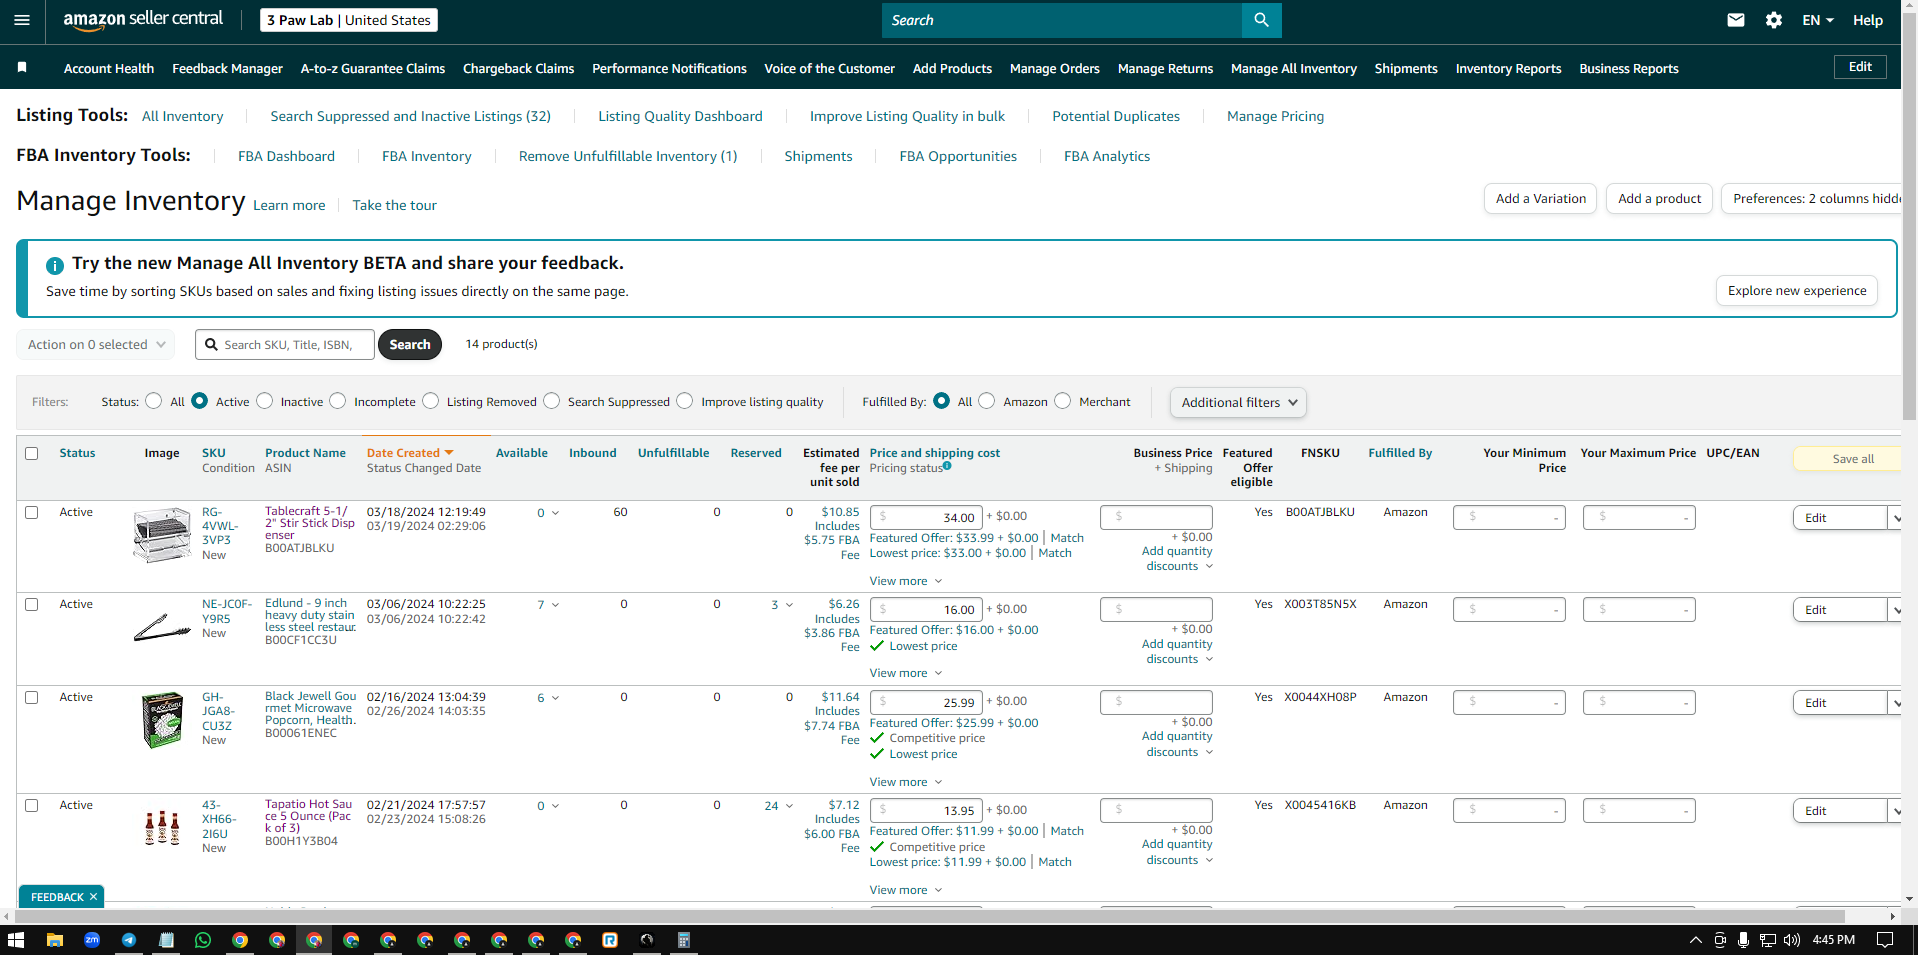Screen dimensions: 1918x955
Task: Select the checkbox for Black Jewell row
Action: tap(32, 697)
